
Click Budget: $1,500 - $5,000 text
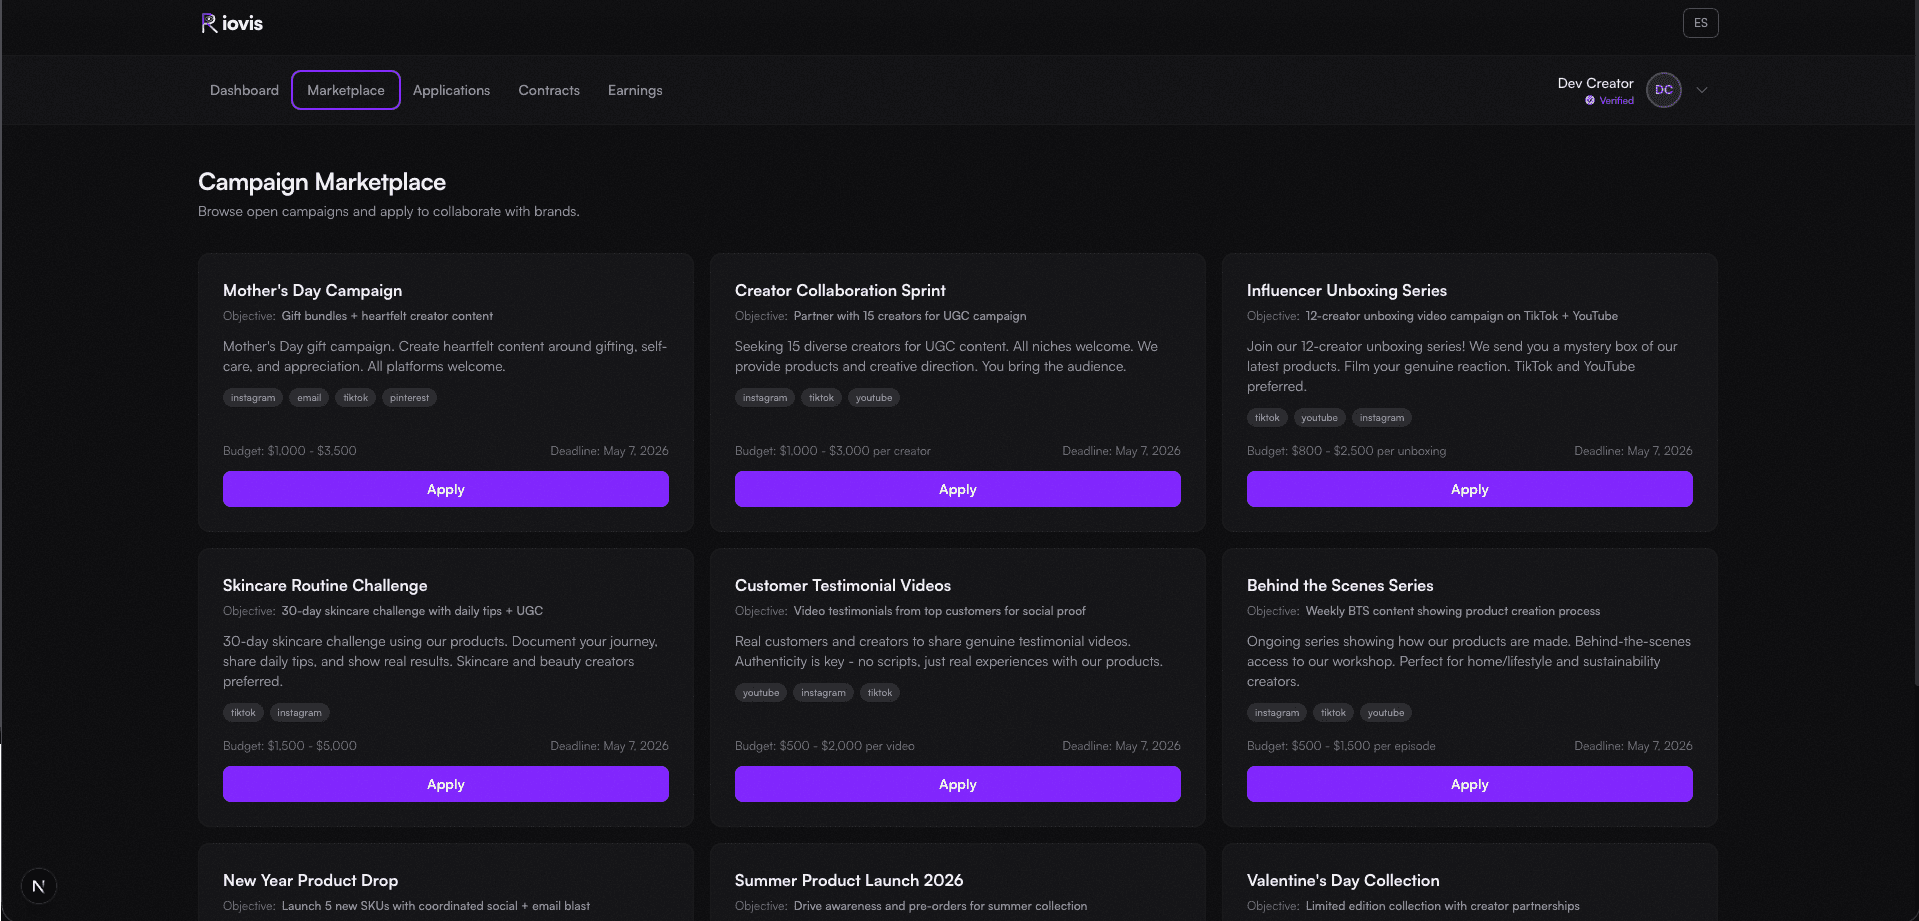290,746
